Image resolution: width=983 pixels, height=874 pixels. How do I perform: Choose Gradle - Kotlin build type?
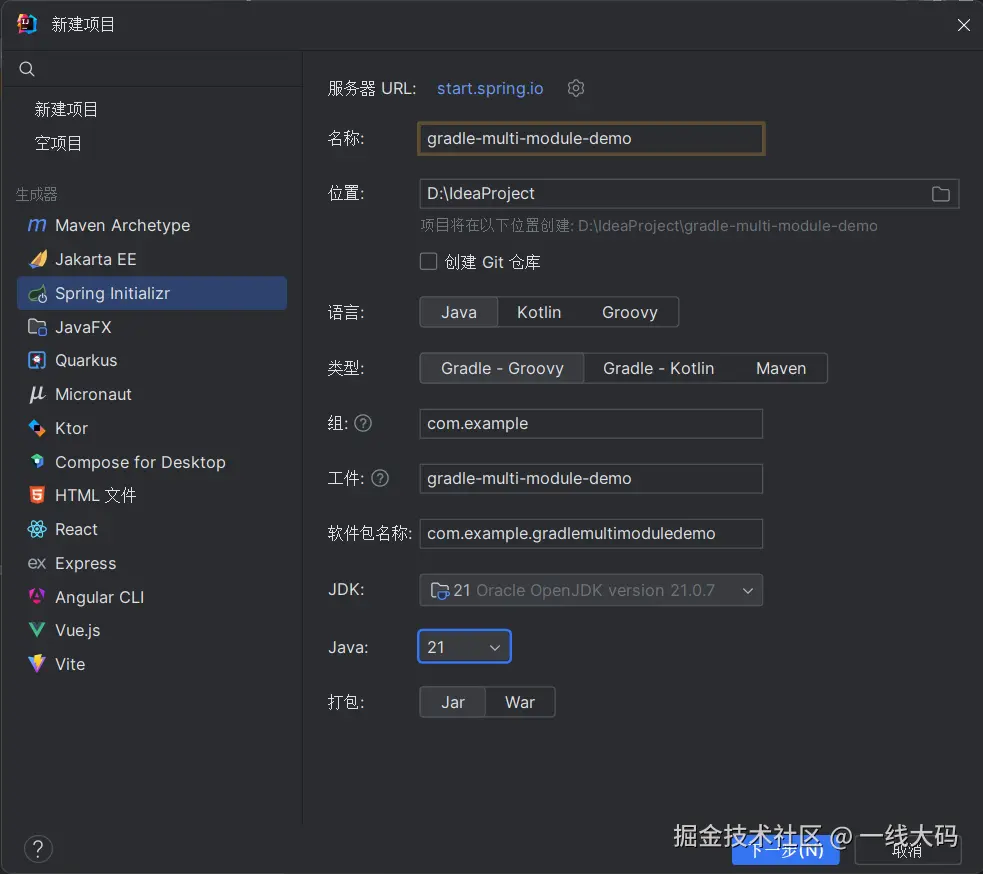click(658, 368)
